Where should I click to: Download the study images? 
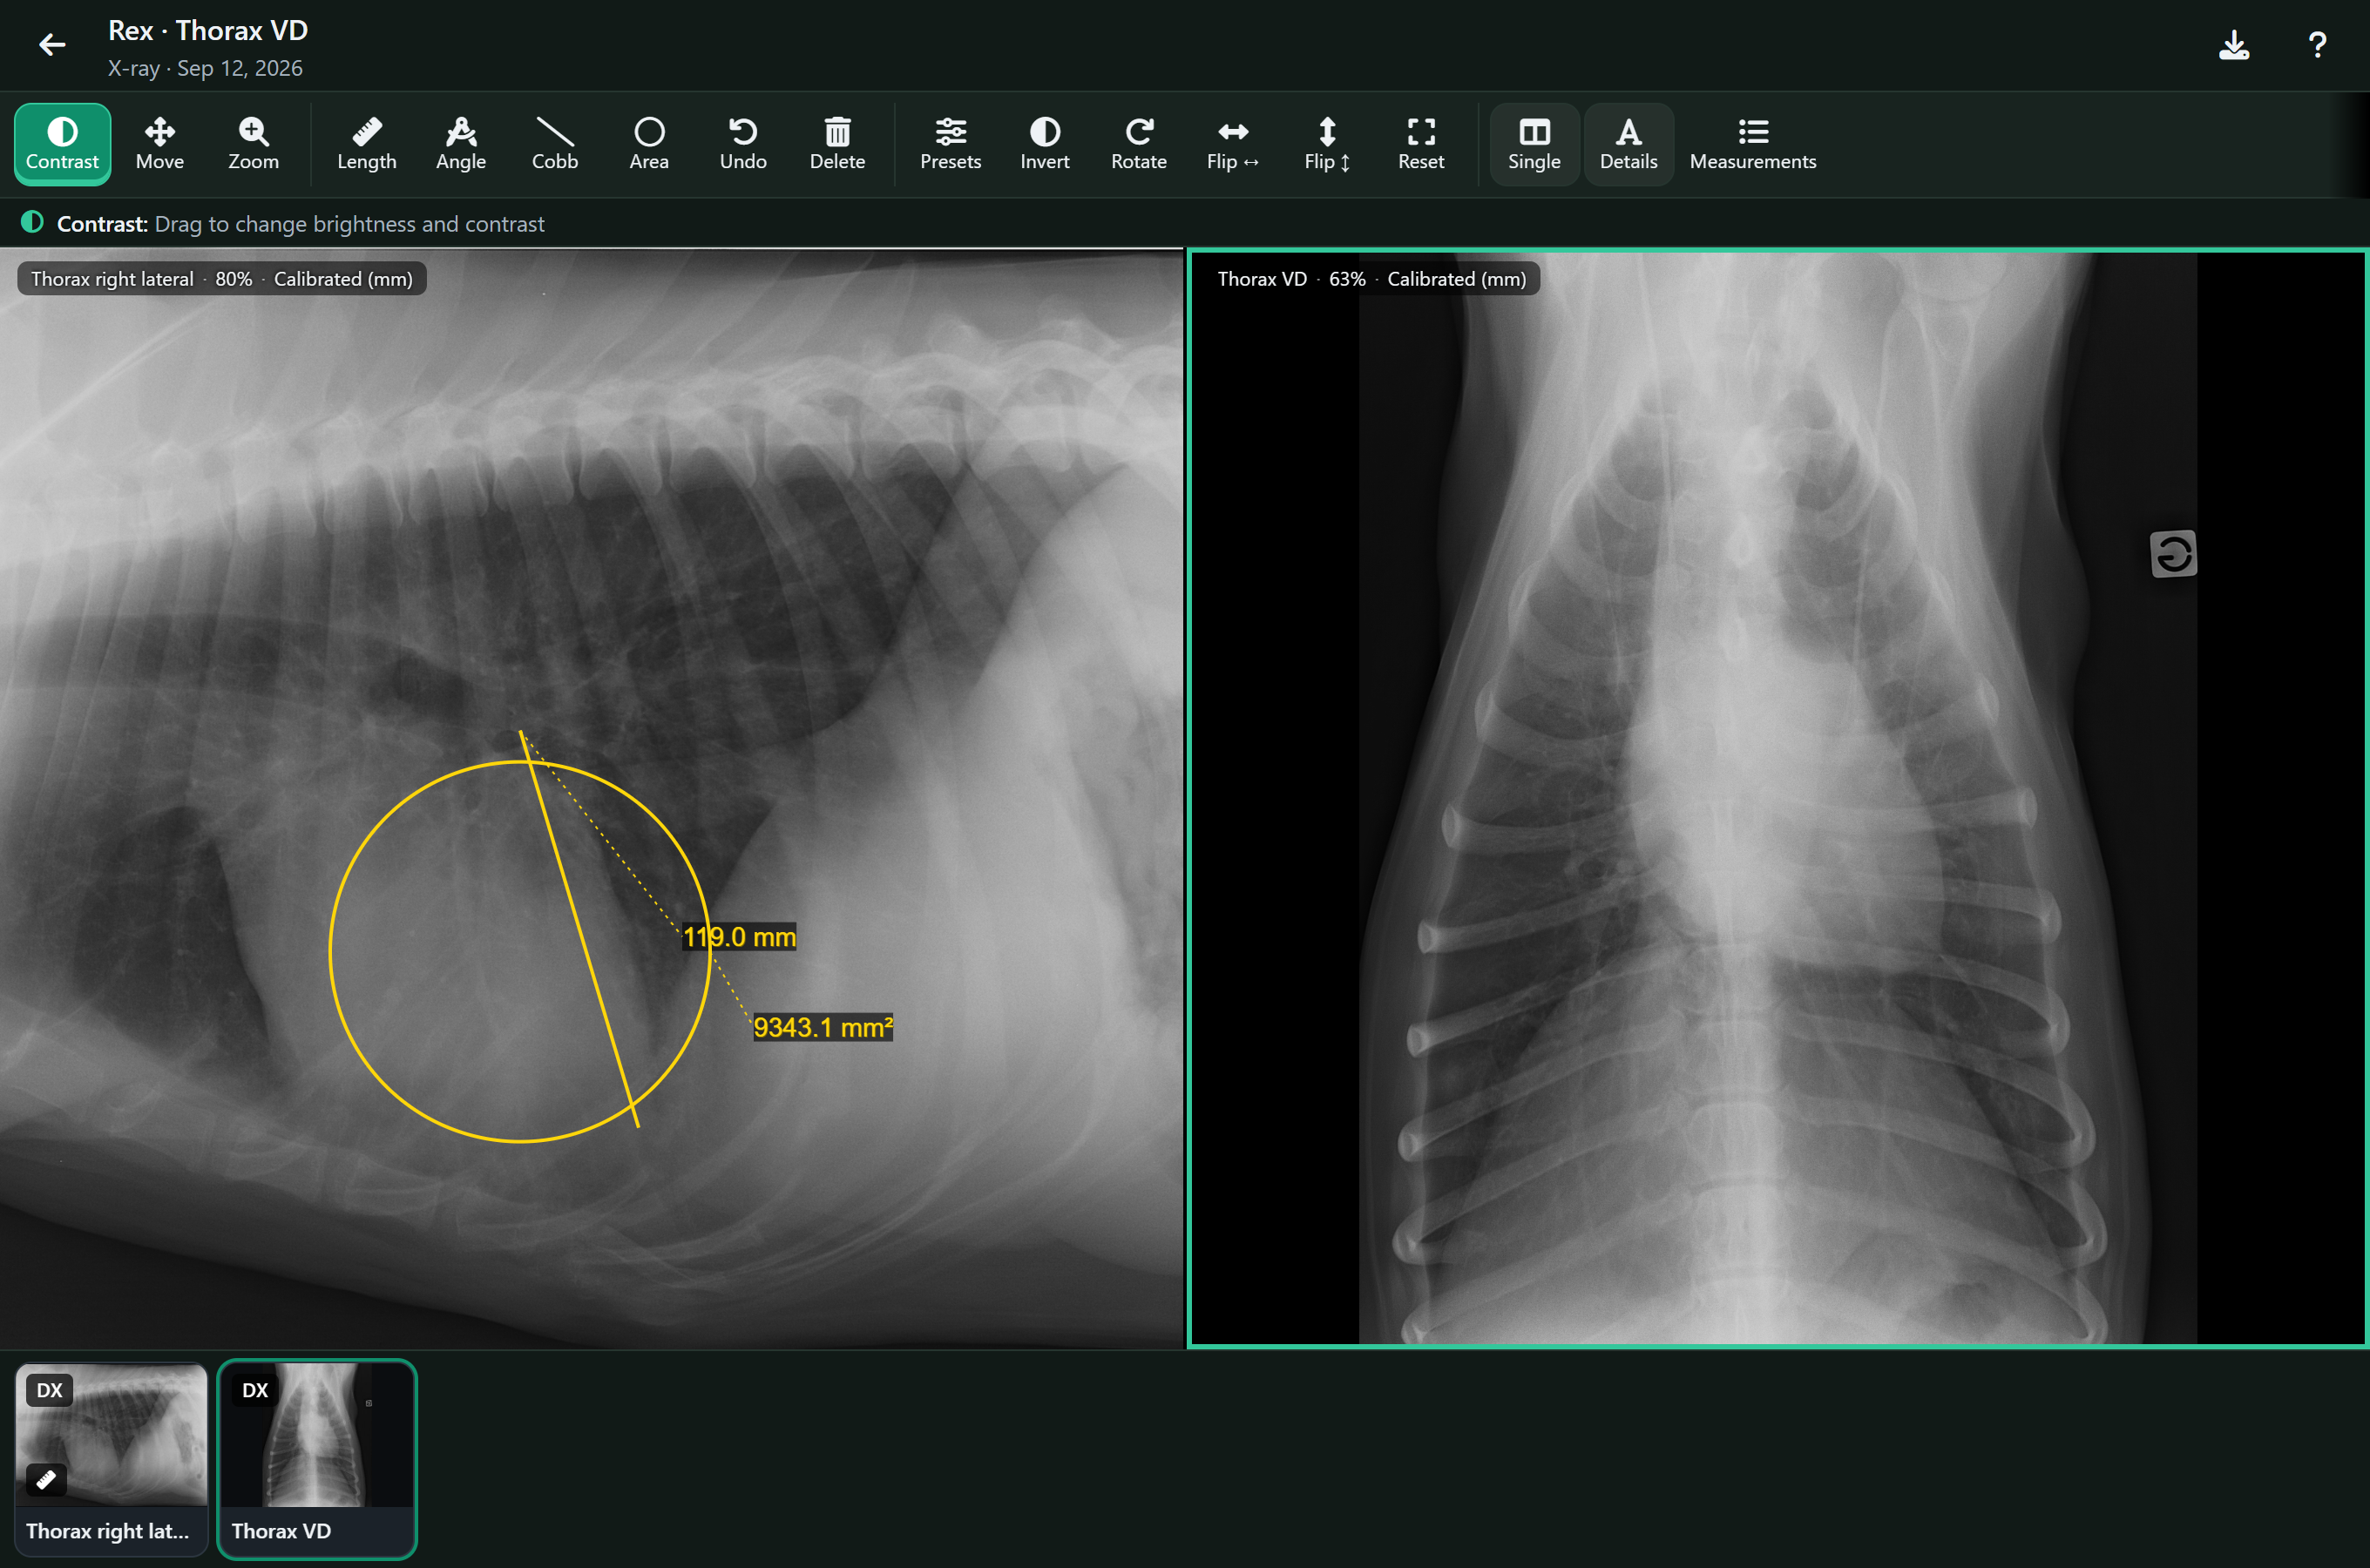click(x=2234, y=45)
